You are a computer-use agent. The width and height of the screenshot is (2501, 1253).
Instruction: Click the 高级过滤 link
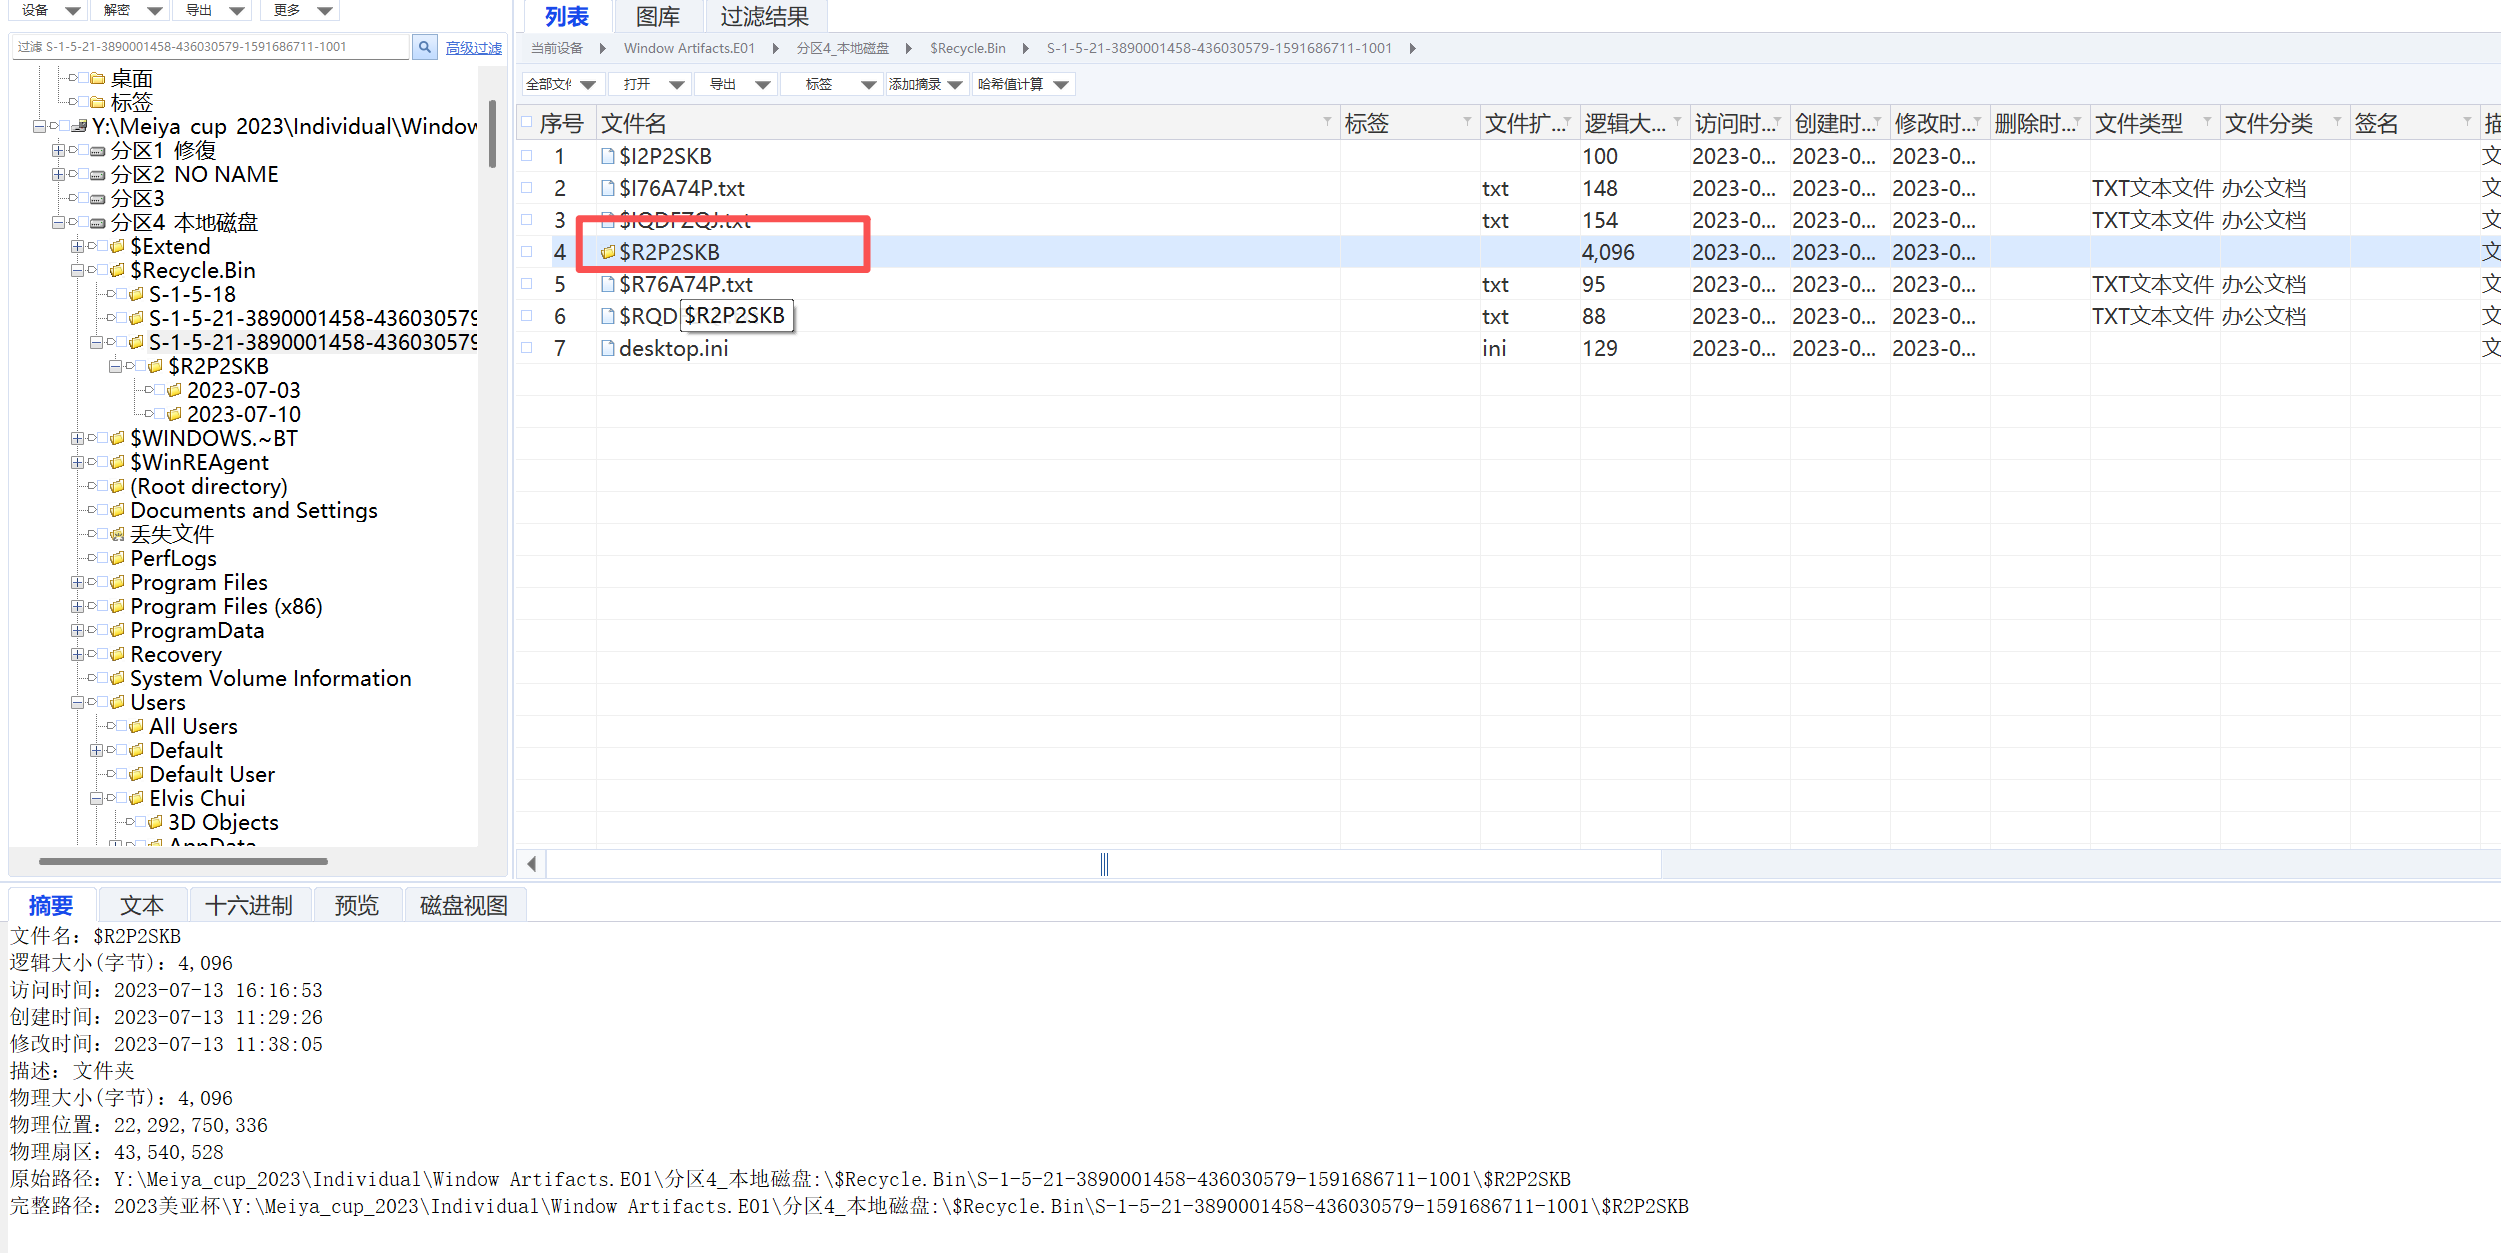[x=473, y=48]
